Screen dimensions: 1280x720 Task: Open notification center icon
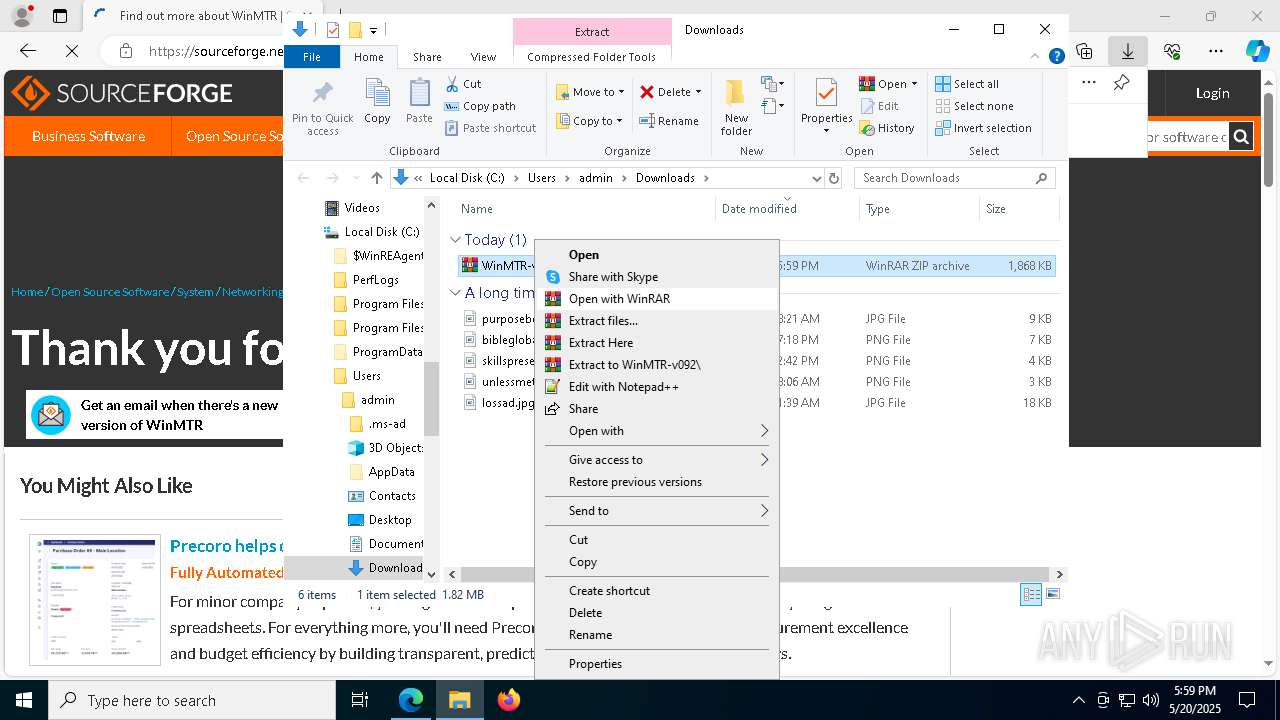1246,700
